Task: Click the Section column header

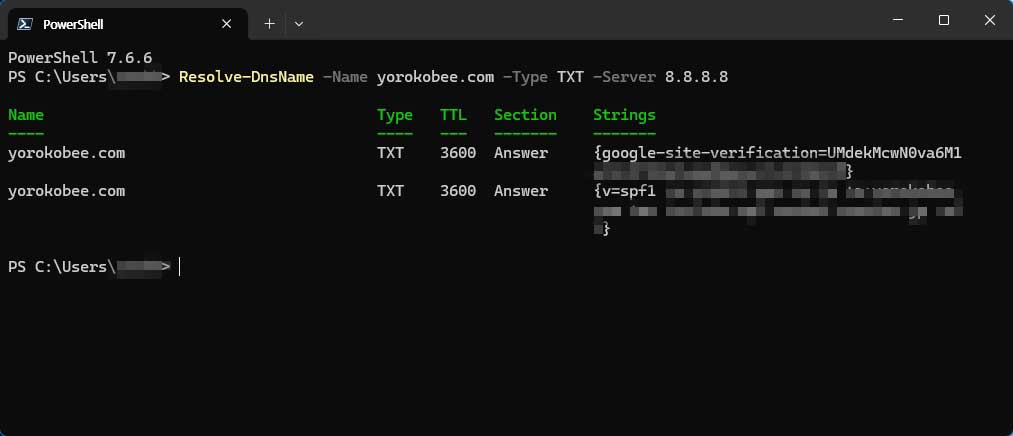Action: [x=525, y=115]
